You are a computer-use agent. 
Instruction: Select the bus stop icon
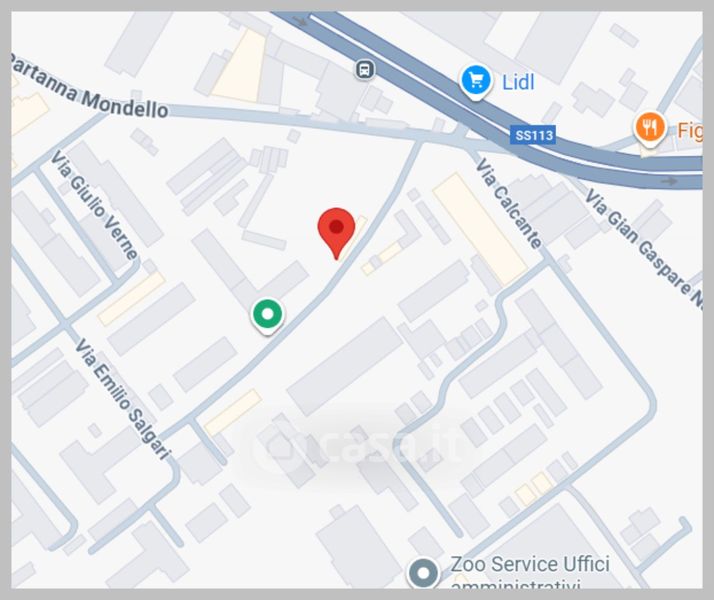[364, 70]
